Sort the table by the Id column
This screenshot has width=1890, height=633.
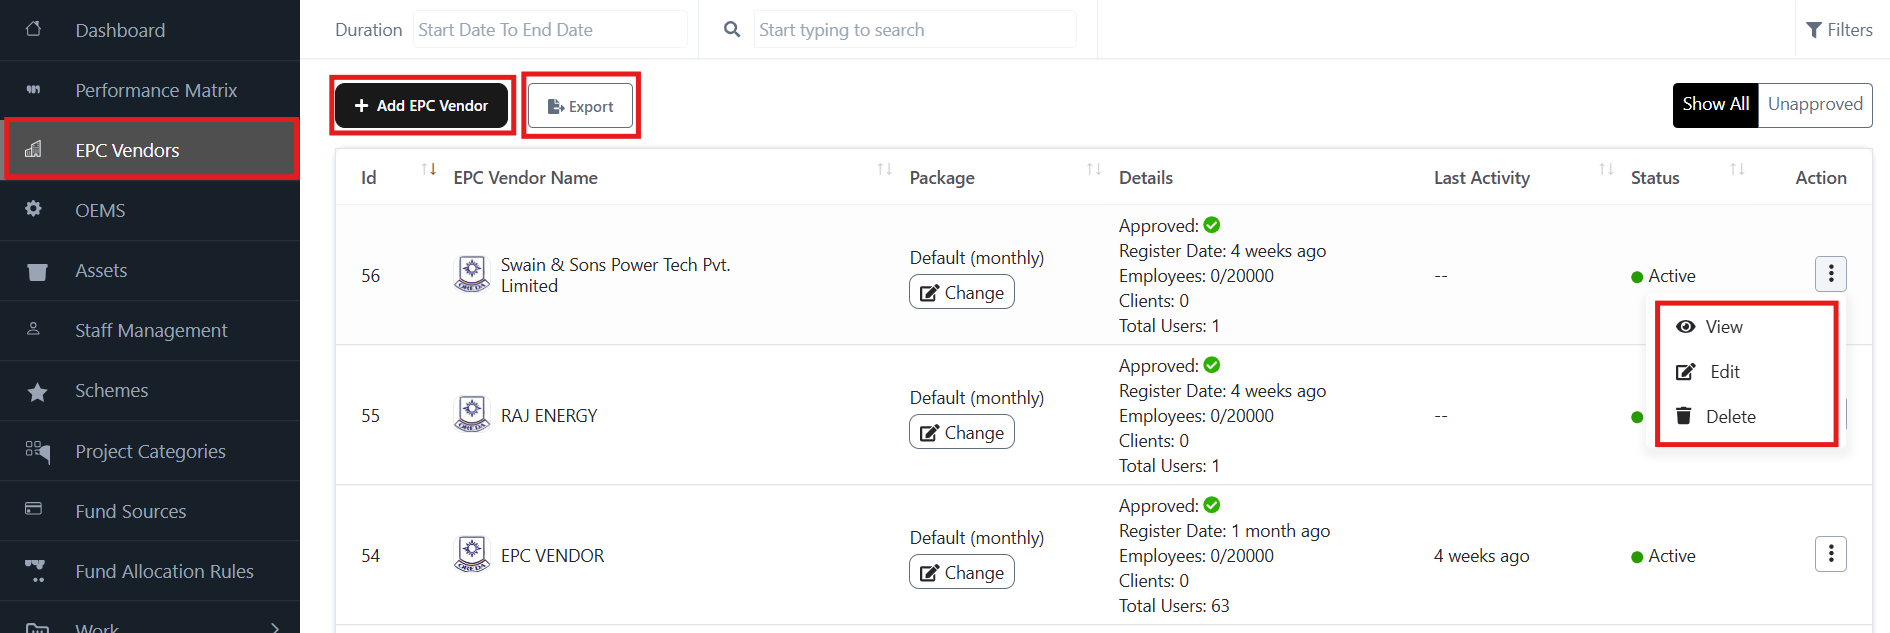429,169
